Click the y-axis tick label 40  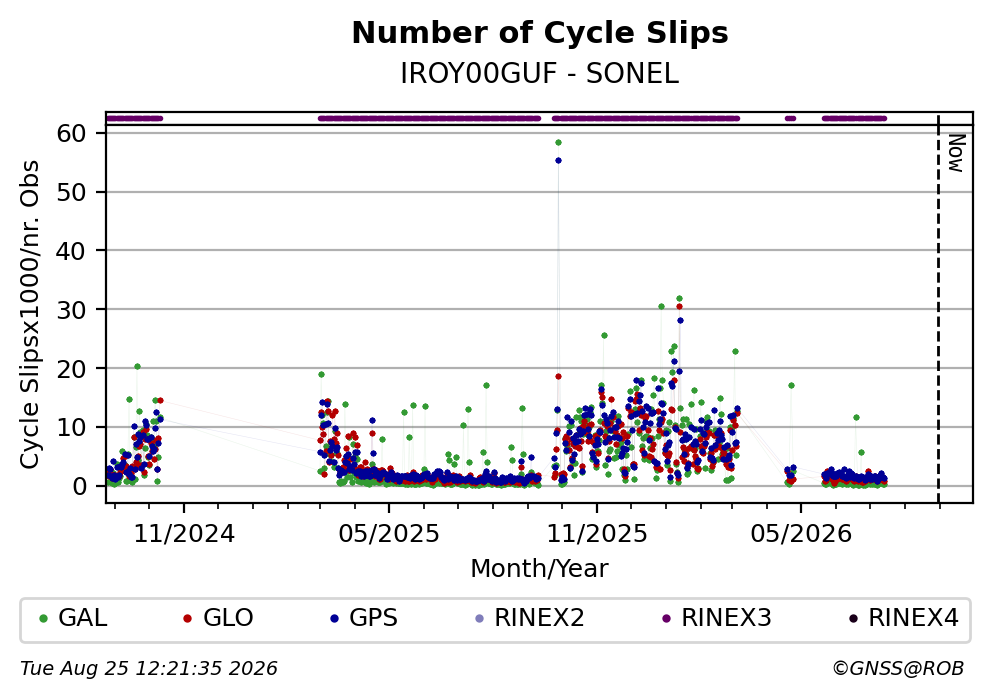[x=72, y=251]
